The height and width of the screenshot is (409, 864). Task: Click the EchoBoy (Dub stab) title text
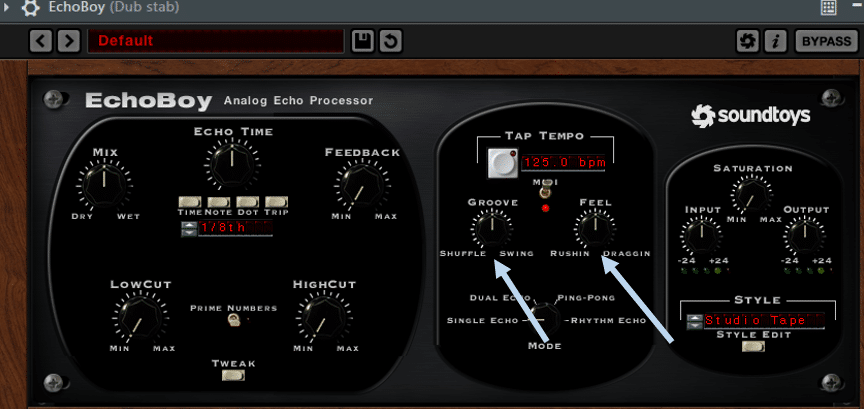click(x=113, y=7)
